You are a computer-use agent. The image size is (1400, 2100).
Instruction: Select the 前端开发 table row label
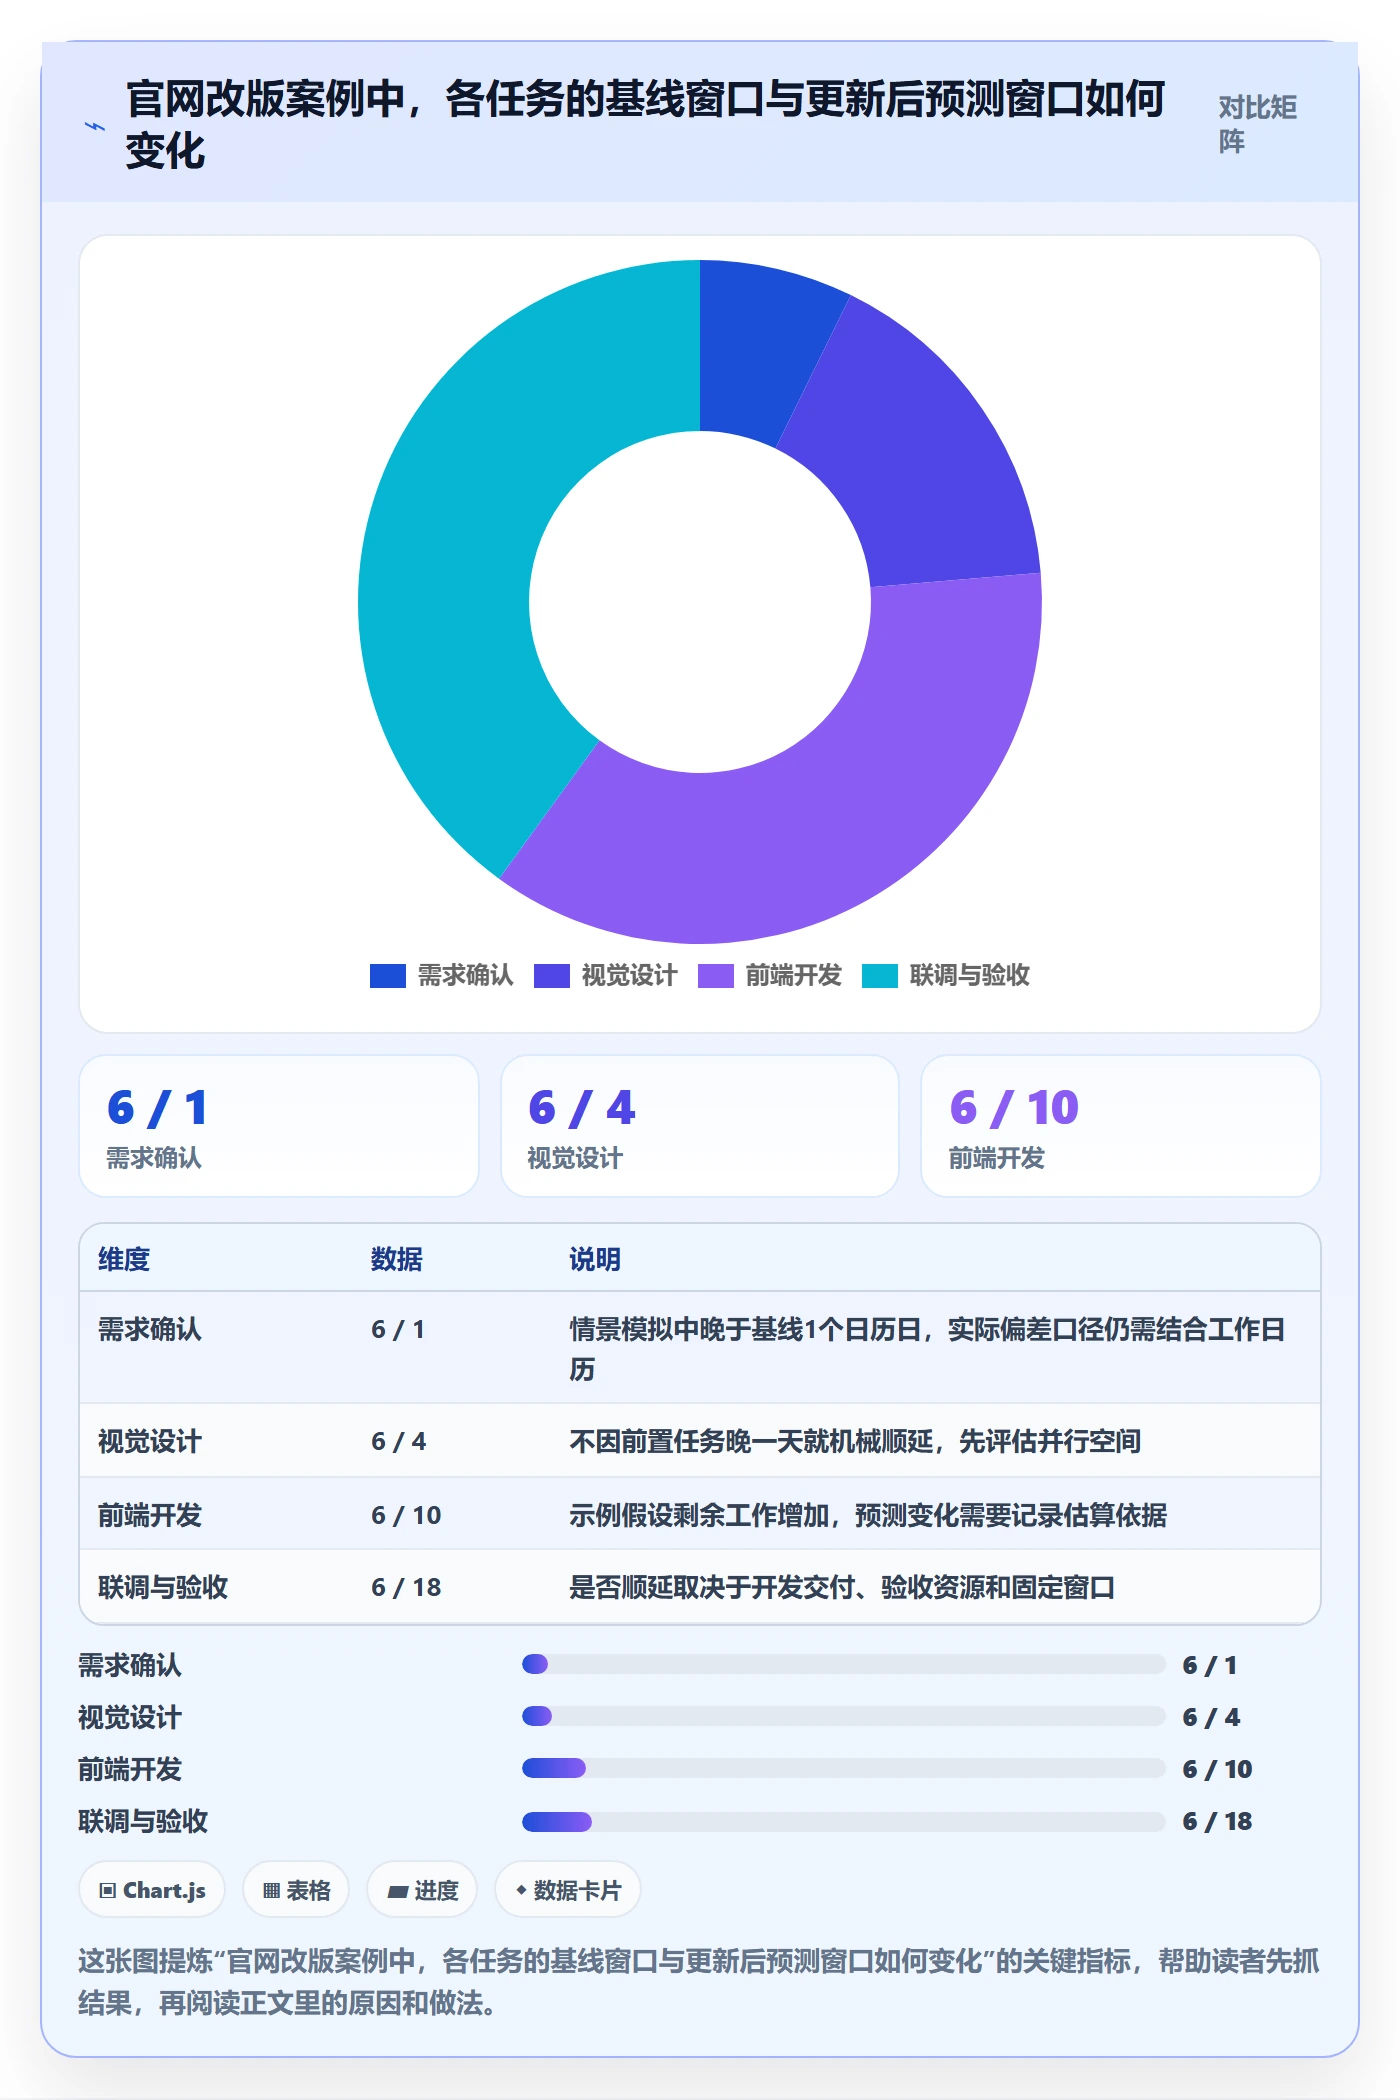[x=150, y=1515]
